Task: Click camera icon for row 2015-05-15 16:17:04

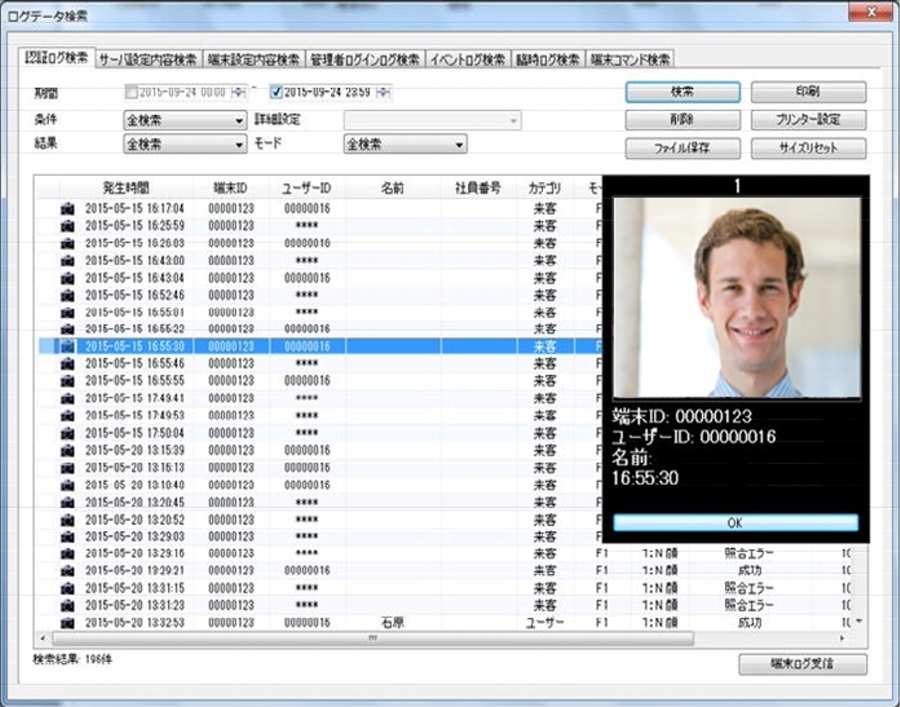Action: 67,208
